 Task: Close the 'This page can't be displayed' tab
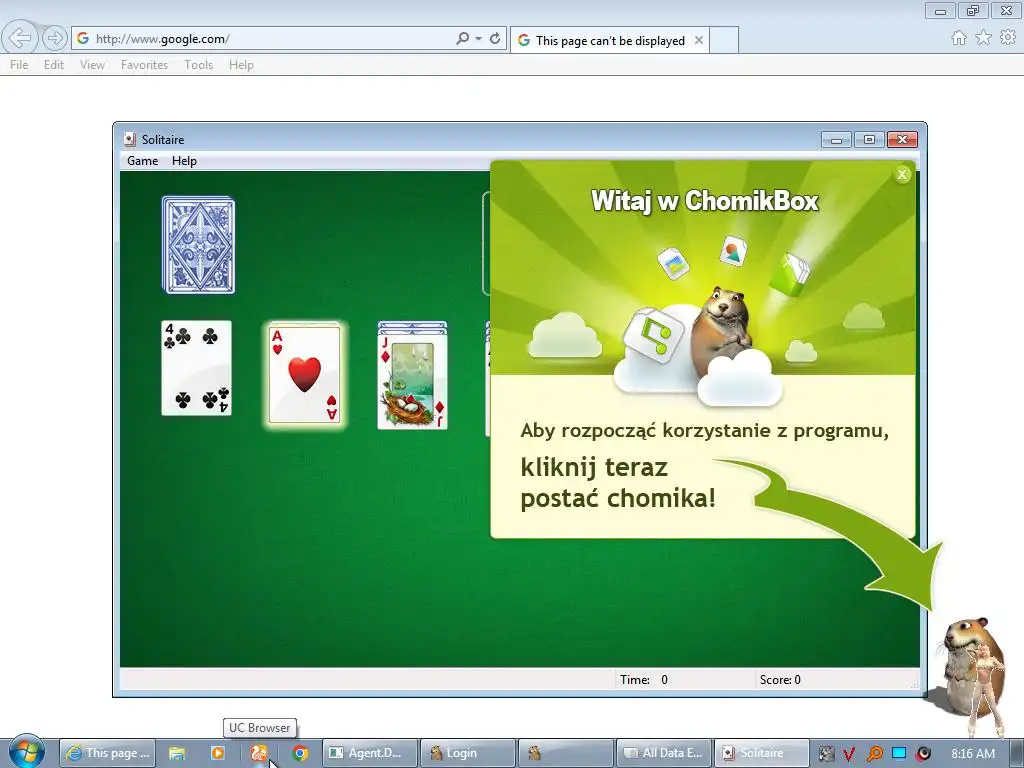699,40
